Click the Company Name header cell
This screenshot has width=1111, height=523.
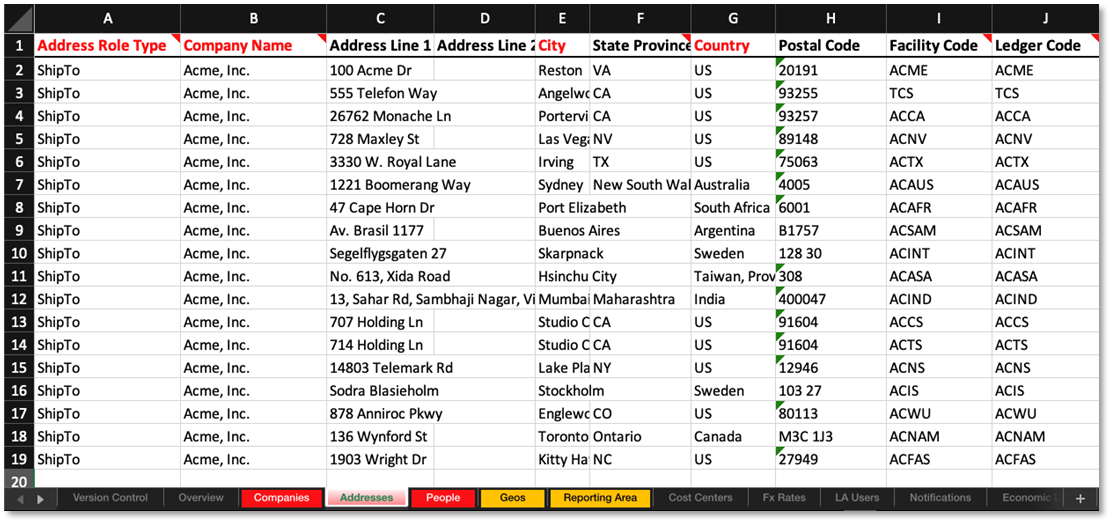coord(254,45)
